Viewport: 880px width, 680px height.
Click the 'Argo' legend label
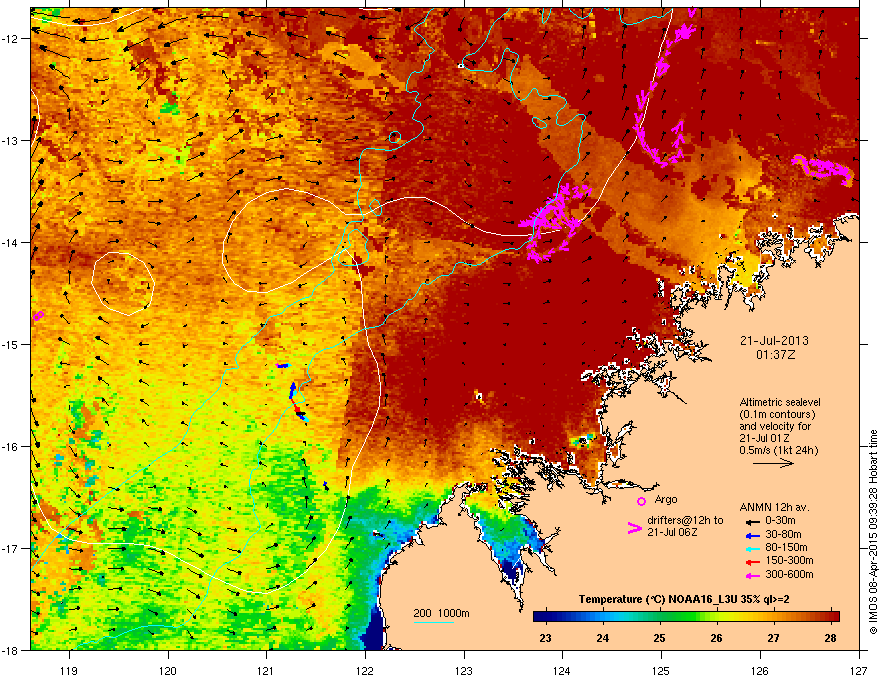pos(666,499)
